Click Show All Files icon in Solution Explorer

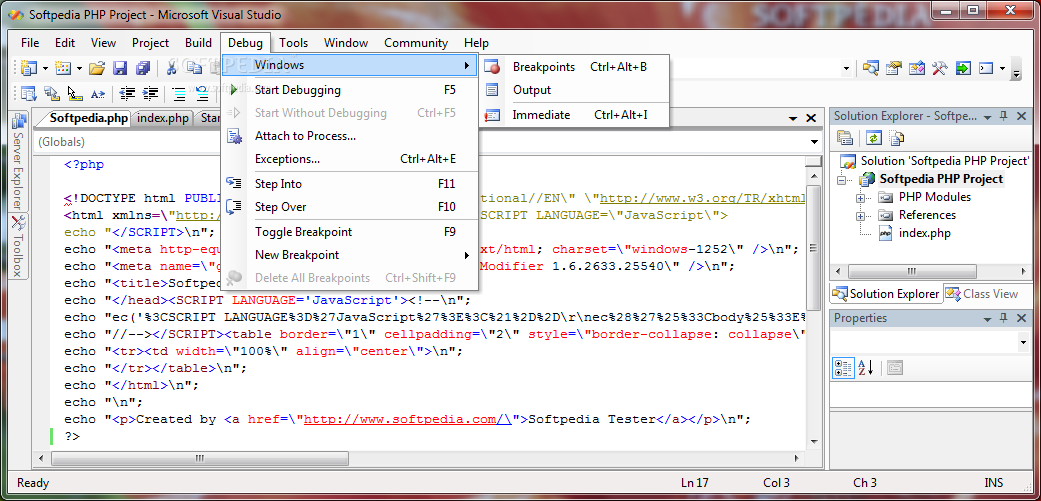(x=897, y=138)
